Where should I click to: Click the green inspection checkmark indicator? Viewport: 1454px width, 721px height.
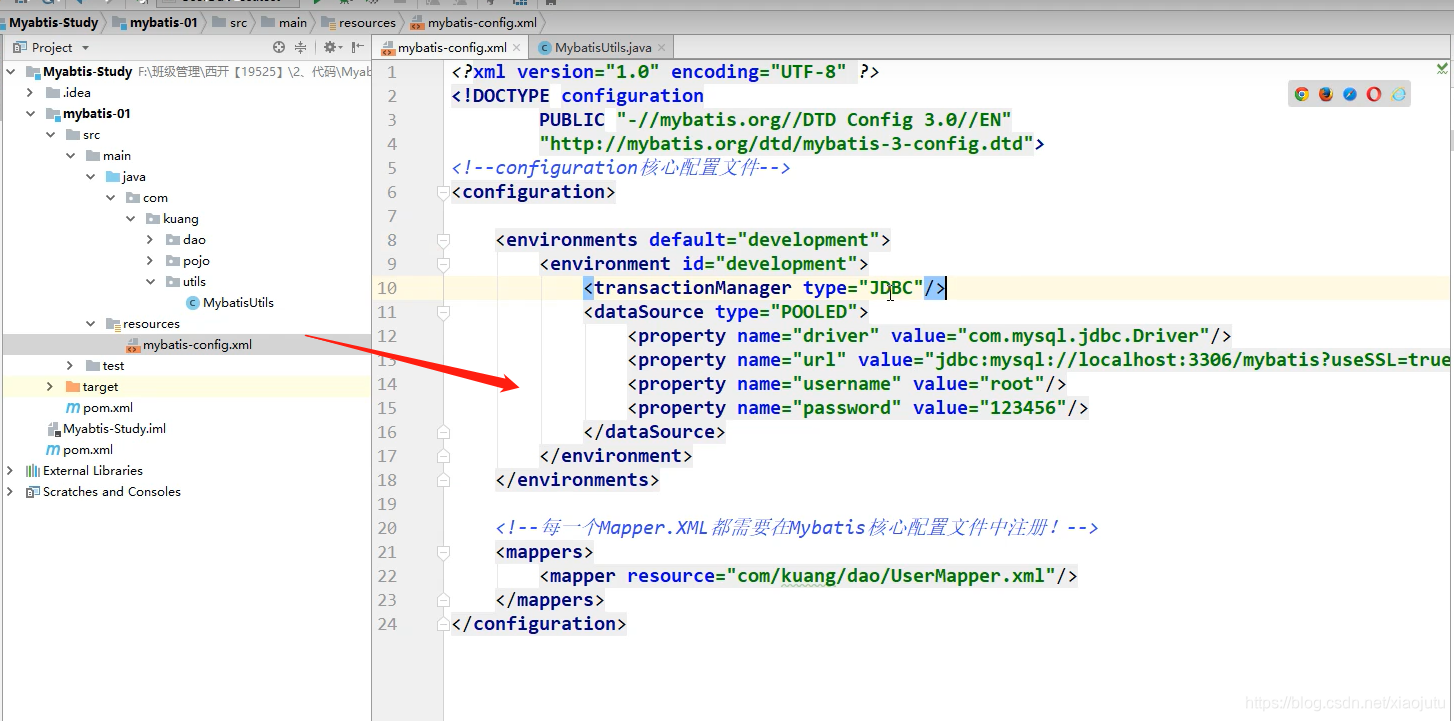pyautogui.click(x=1442, y=70)
